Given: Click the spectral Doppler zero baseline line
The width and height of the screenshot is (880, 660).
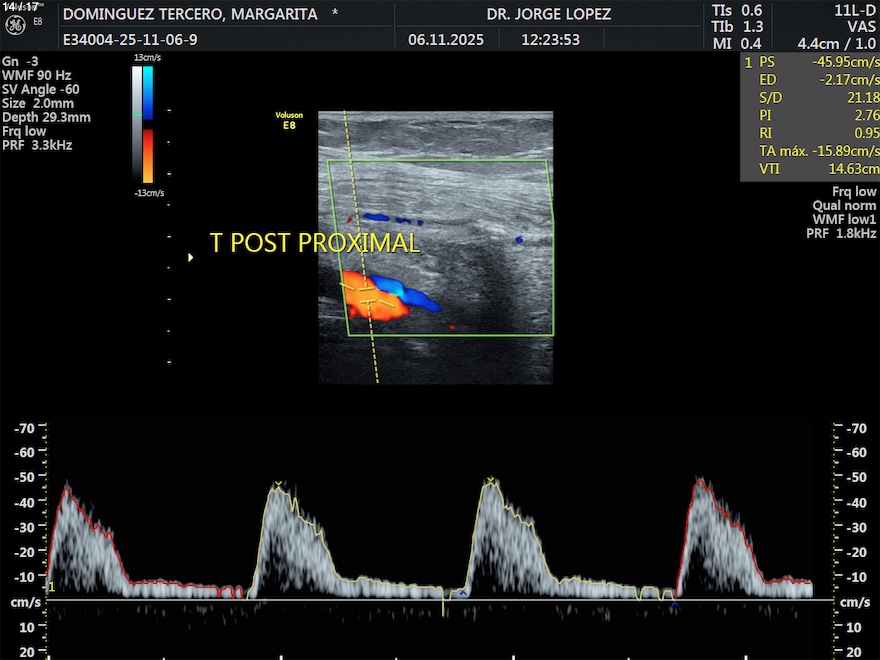Looking at the screenshot, I should tap(440, 600).
